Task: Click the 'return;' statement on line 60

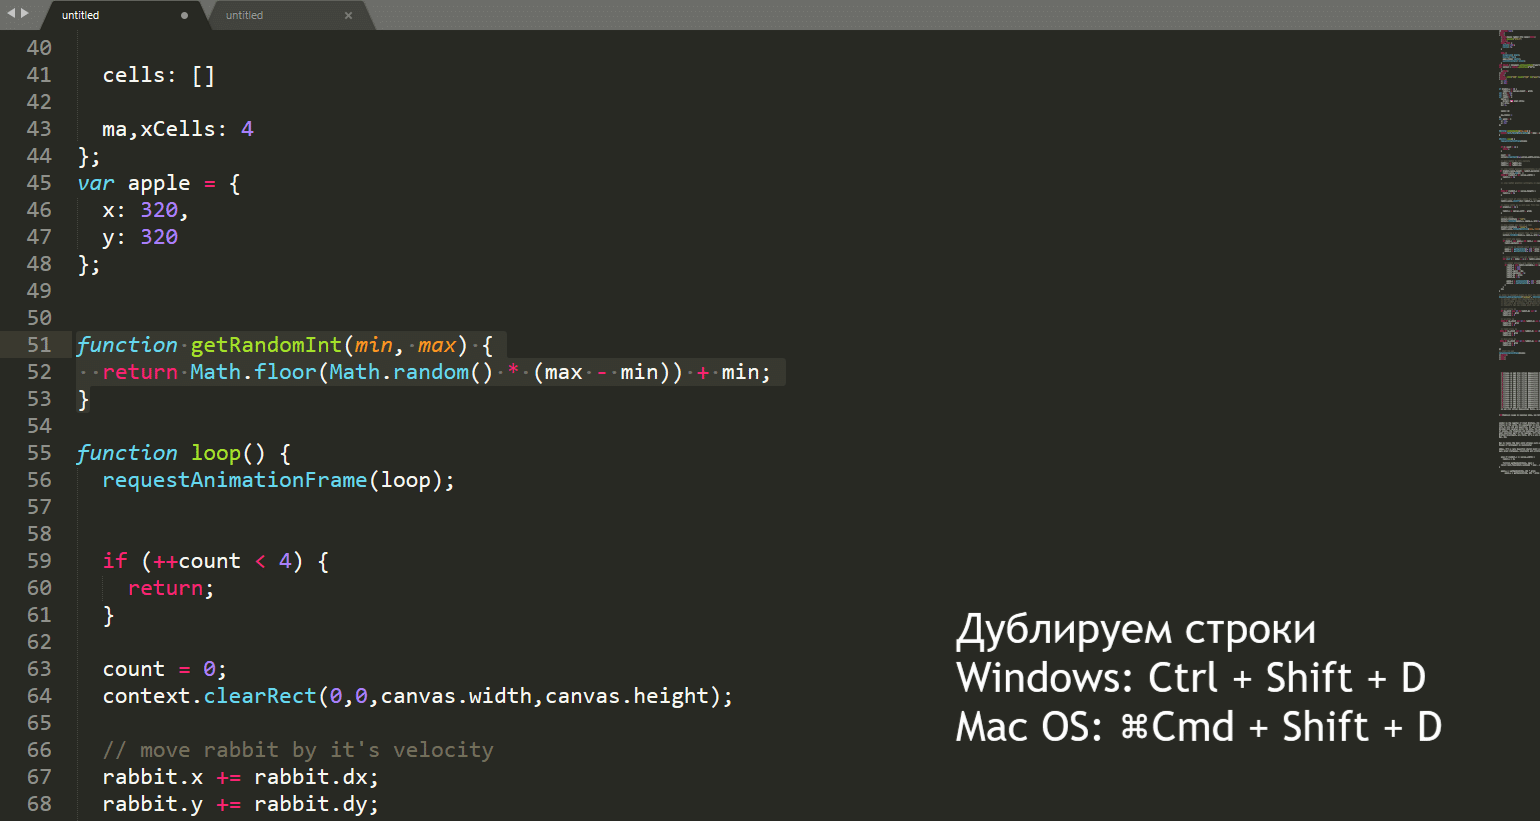Action: coord(171,588)
